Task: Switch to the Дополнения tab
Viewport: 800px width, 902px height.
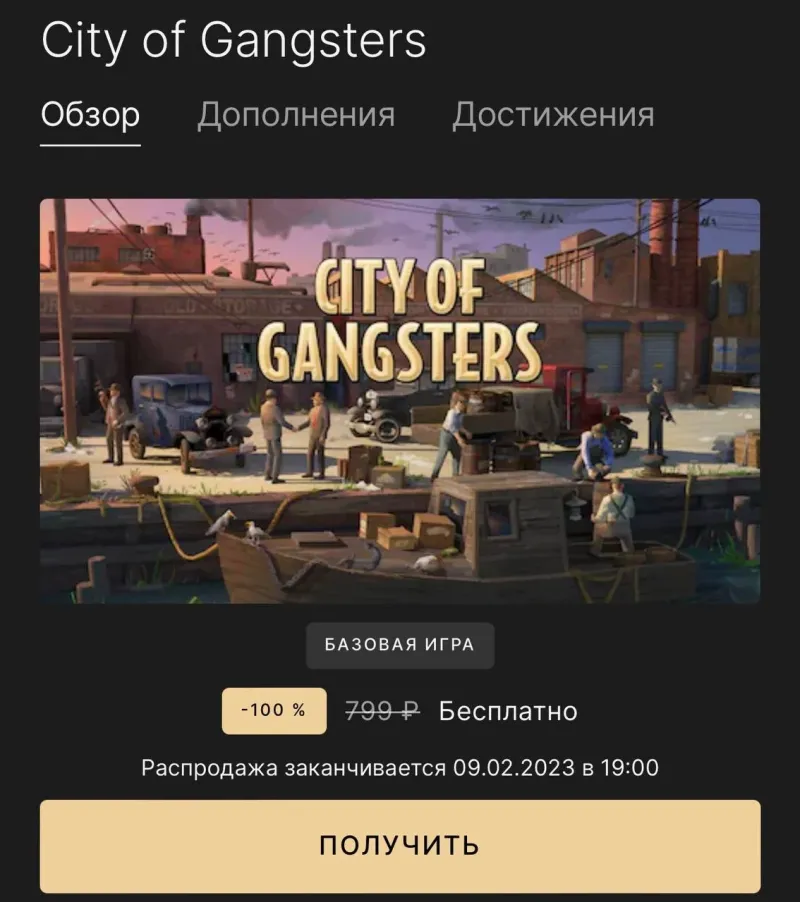Action: point(296,115)
